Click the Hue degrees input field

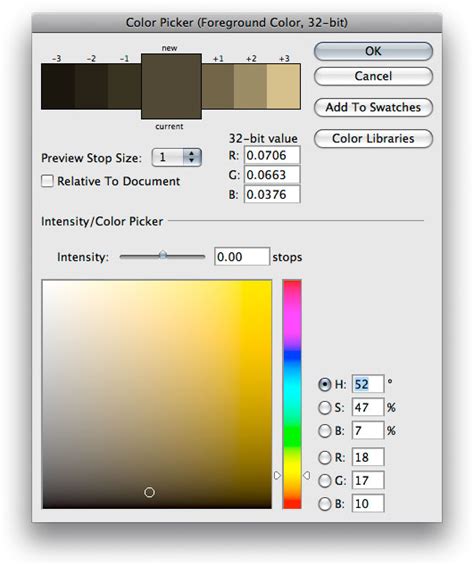click(368, 384)
